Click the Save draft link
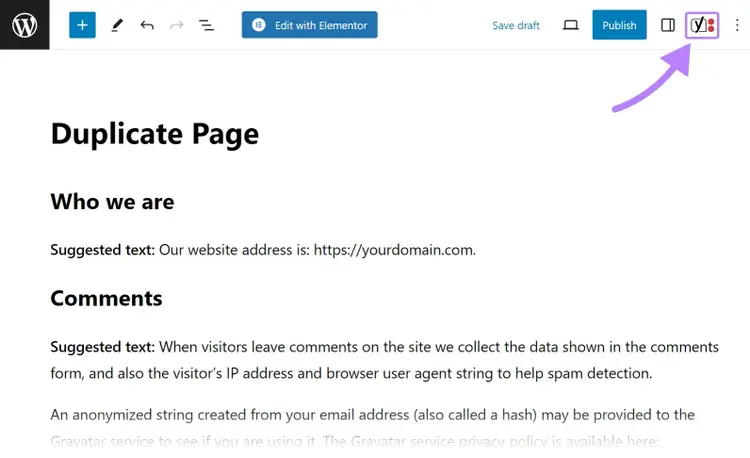The width and height of the screenshot is (750, 458). pos(516,25)
